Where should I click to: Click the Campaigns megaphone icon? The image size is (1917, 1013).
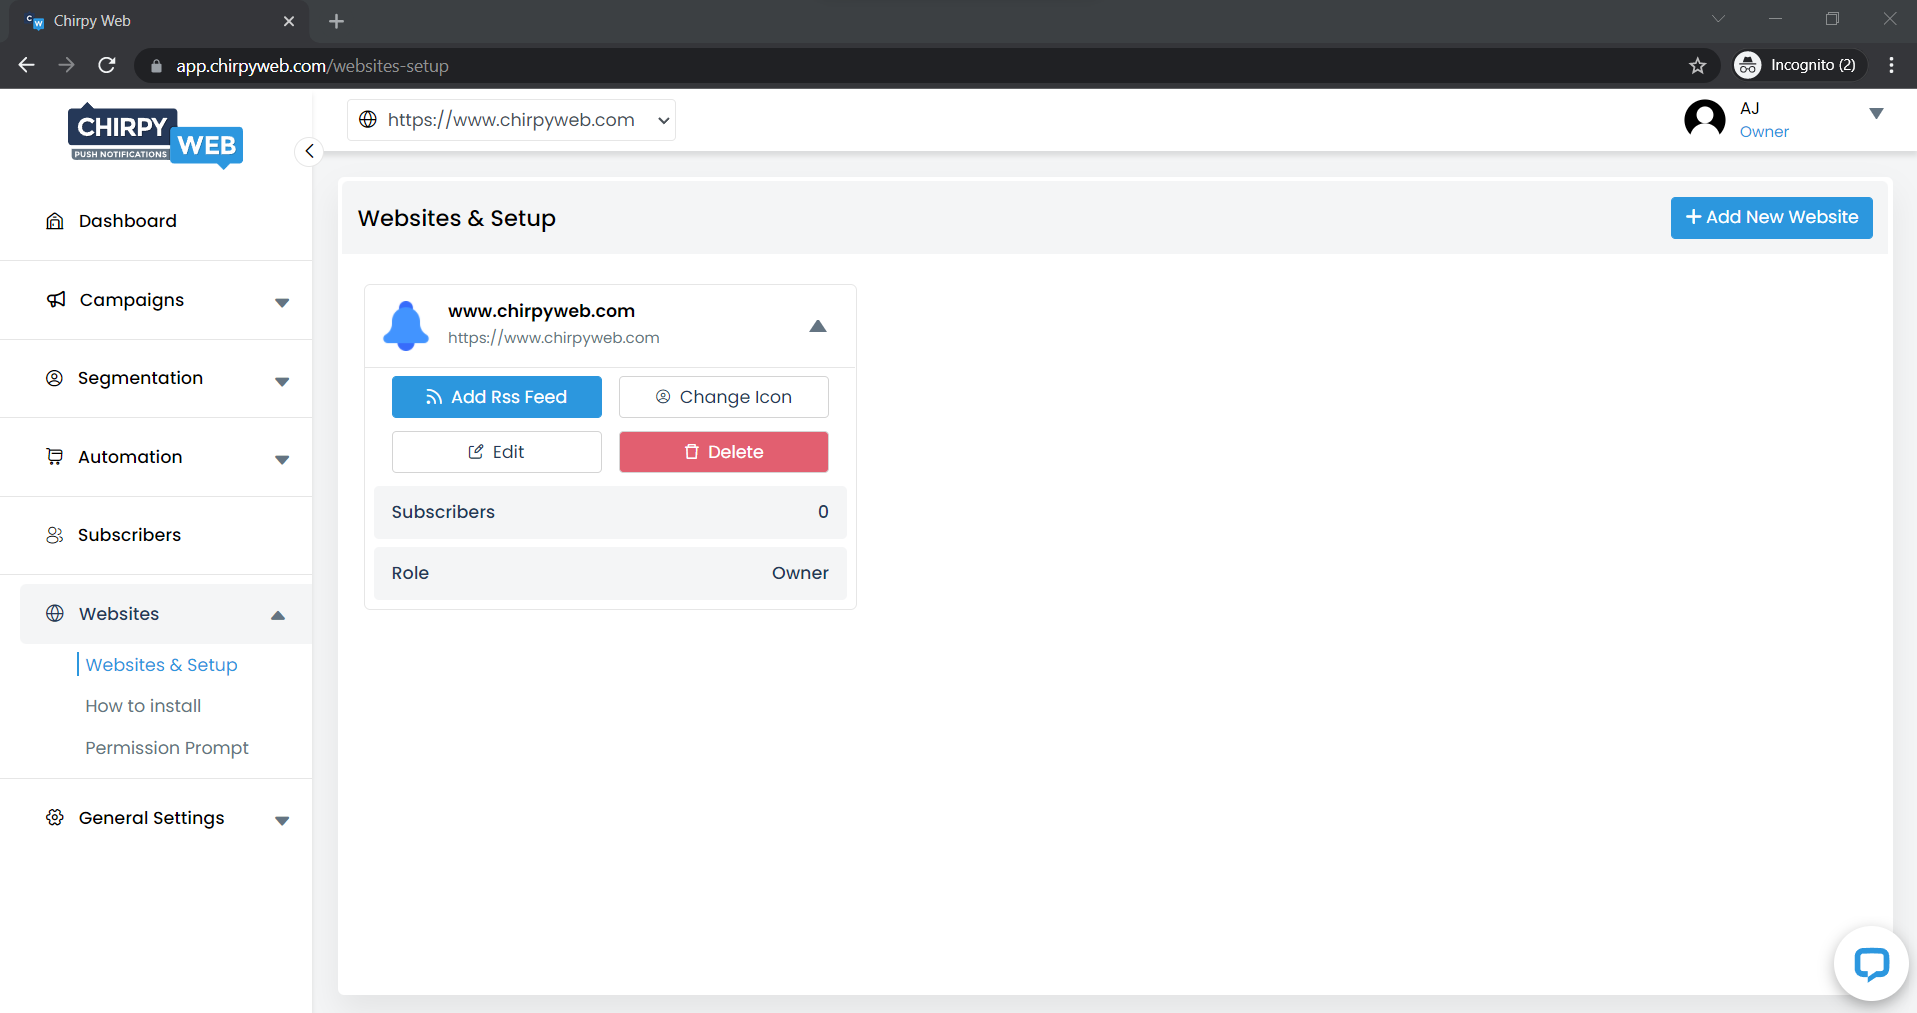tap(56, 300)
